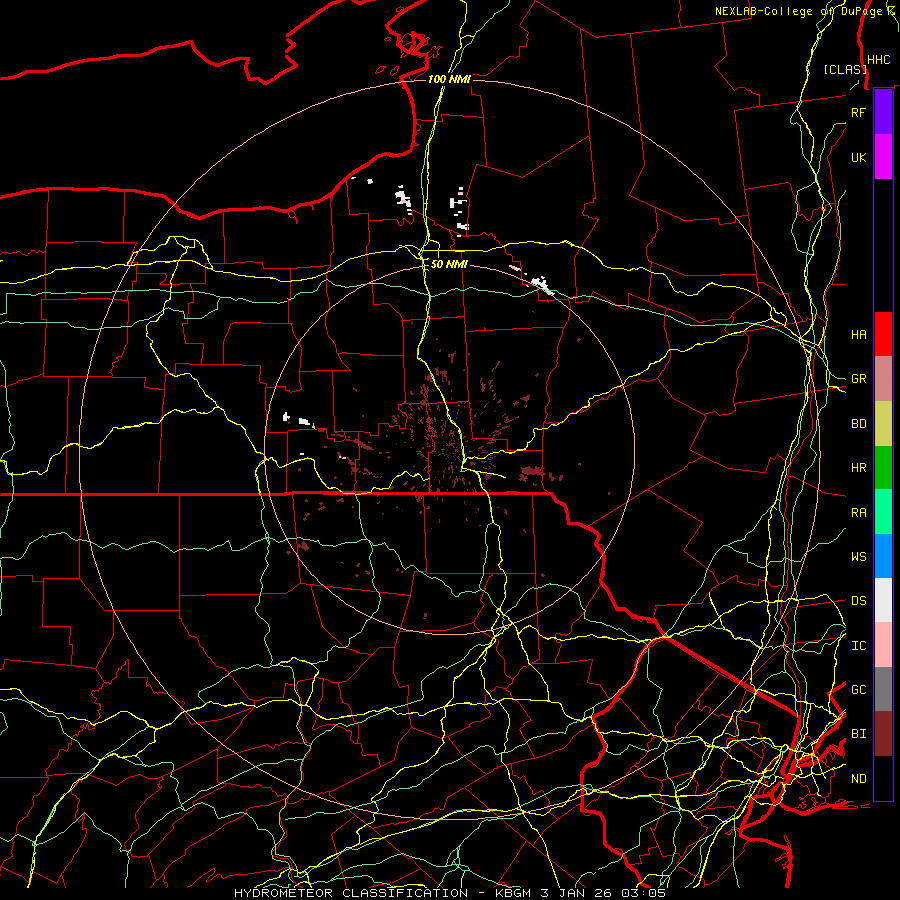The width and height of the screenshot is (900, 900).
Task: Click the DS white legend swatch
Action: [x=883, y=600]
